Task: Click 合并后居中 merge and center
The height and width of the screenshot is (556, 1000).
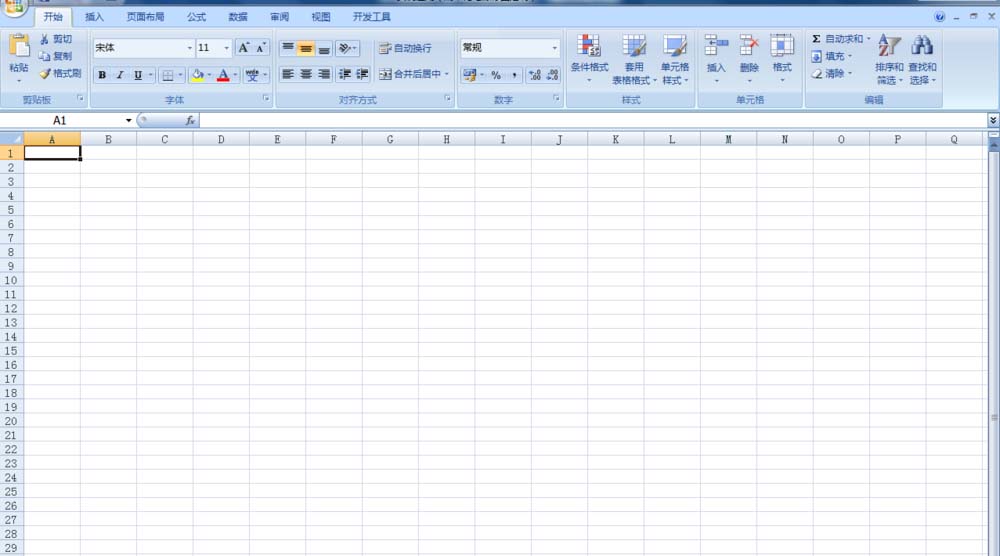Action: (410, 74)
